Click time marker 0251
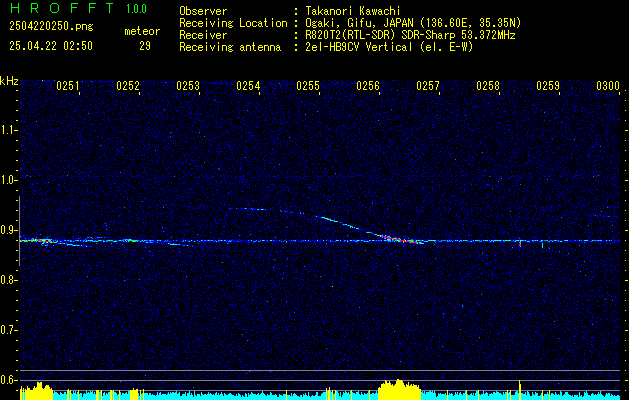This screenshot has height=400, width=629. pos(68,86)
